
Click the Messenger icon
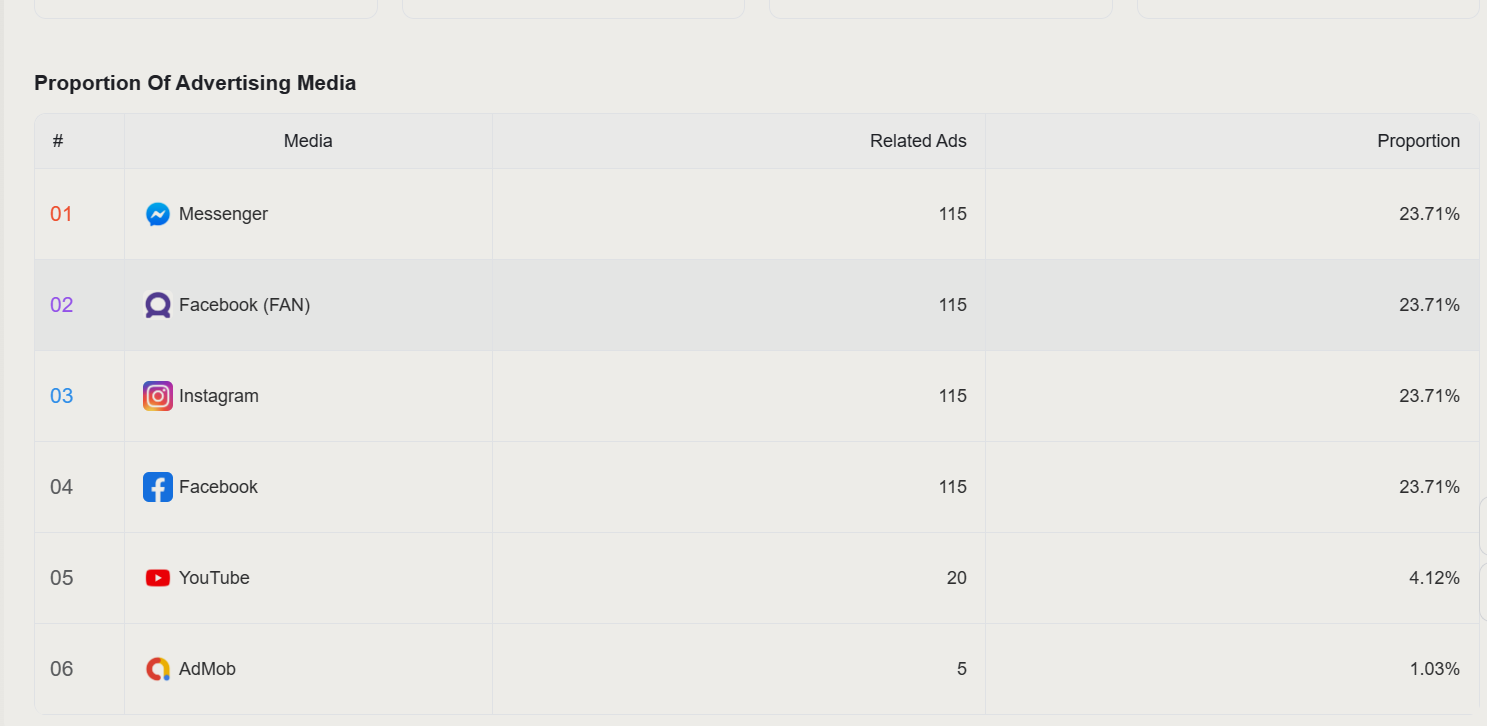(x=158, y=214)
